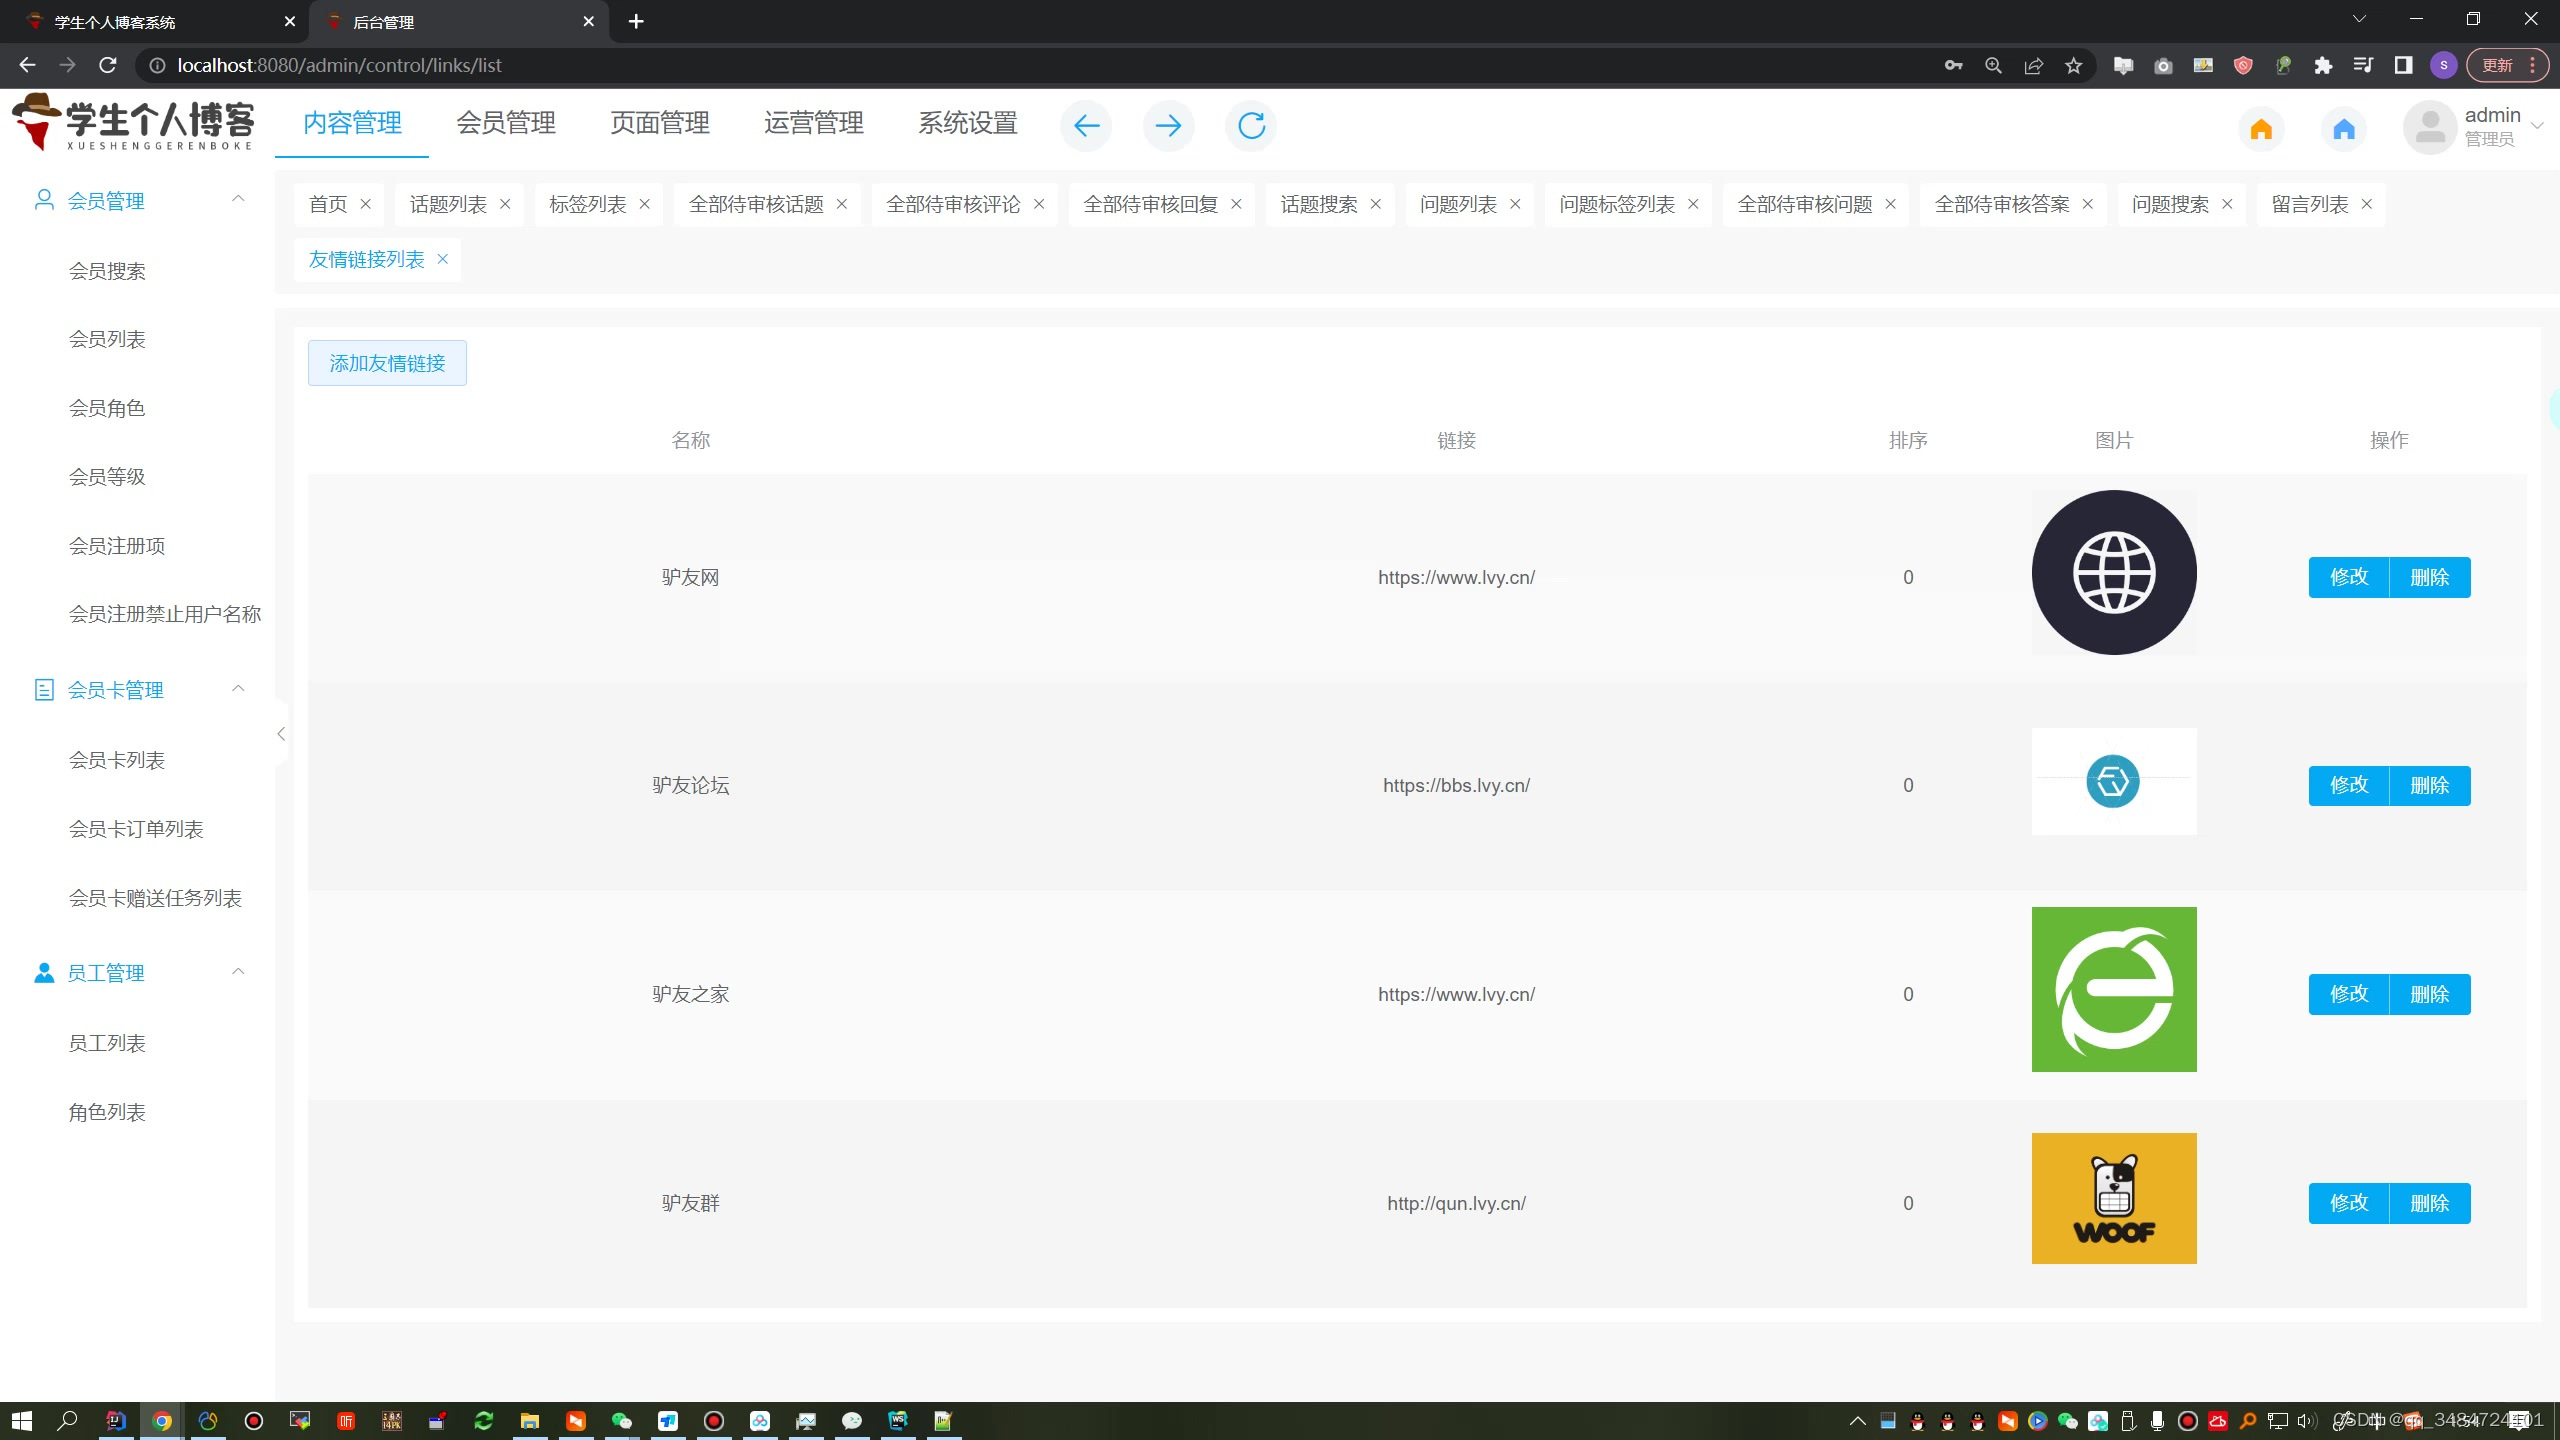Click the blue back arrow navigation icon
Viewport: 2560px width, 1440px height.
point(1086,126)
